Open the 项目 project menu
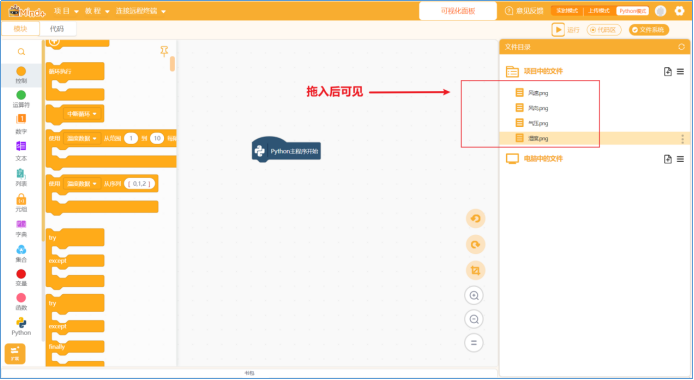Screen dimensions: 694x380 pos(66,11)
